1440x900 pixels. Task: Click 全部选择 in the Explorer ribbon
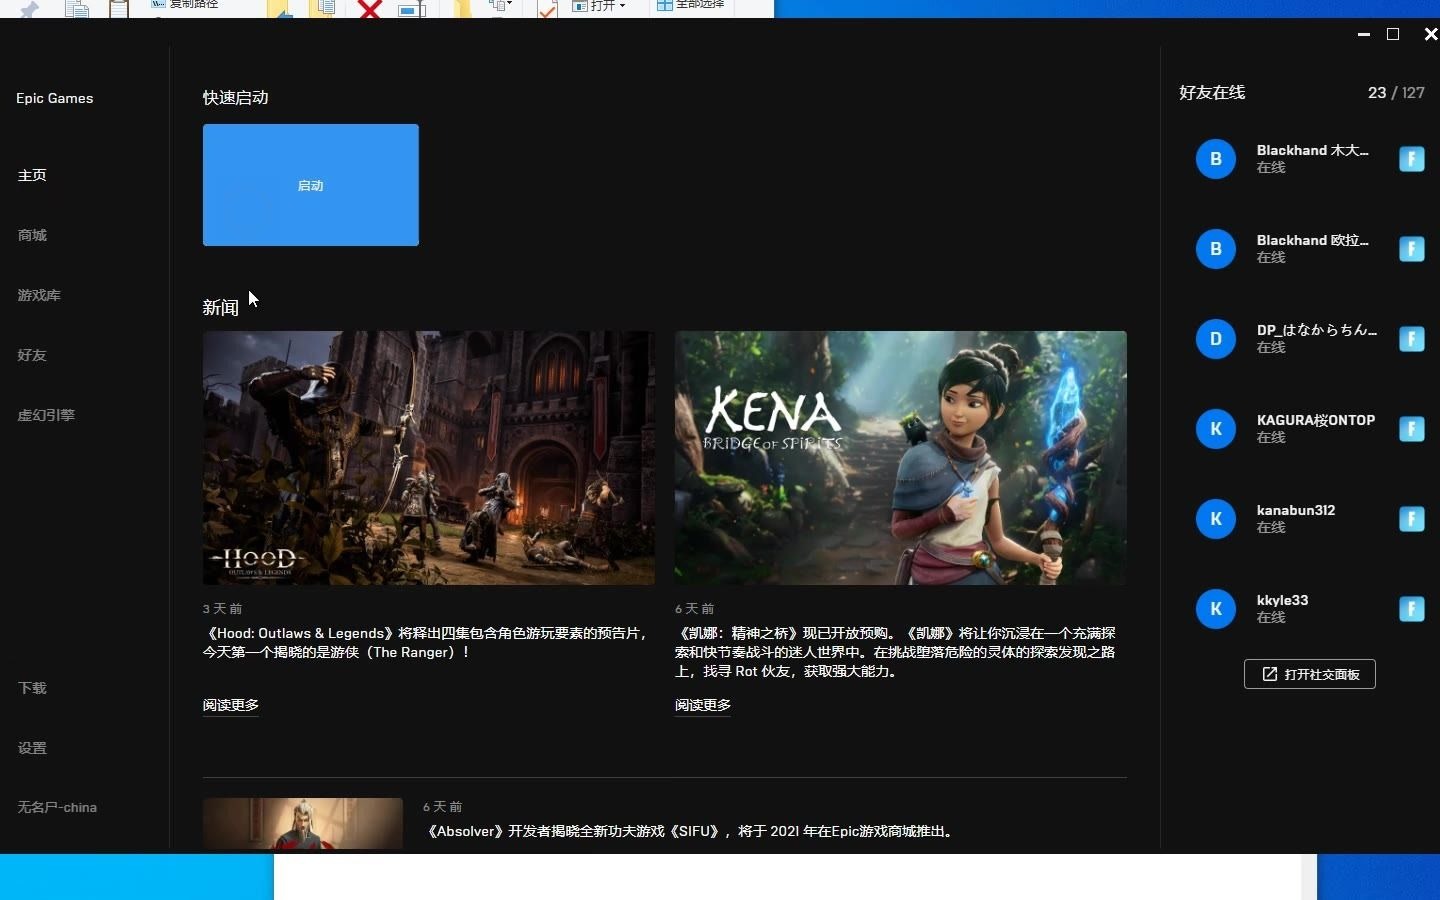(x=691, y=5)
